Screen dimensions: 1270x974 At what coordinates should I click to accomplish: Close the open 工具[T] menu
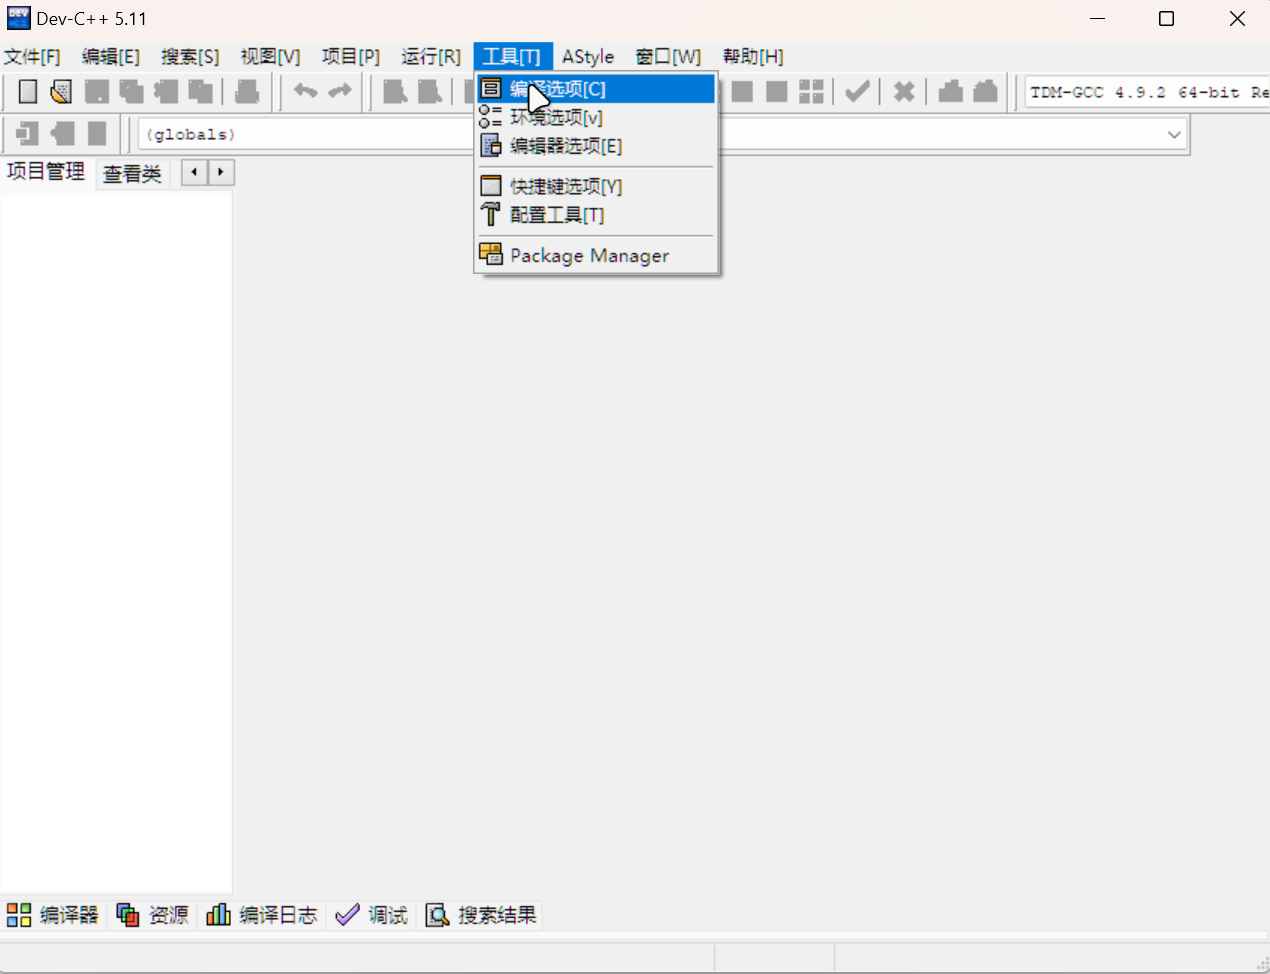pos(512,57)
